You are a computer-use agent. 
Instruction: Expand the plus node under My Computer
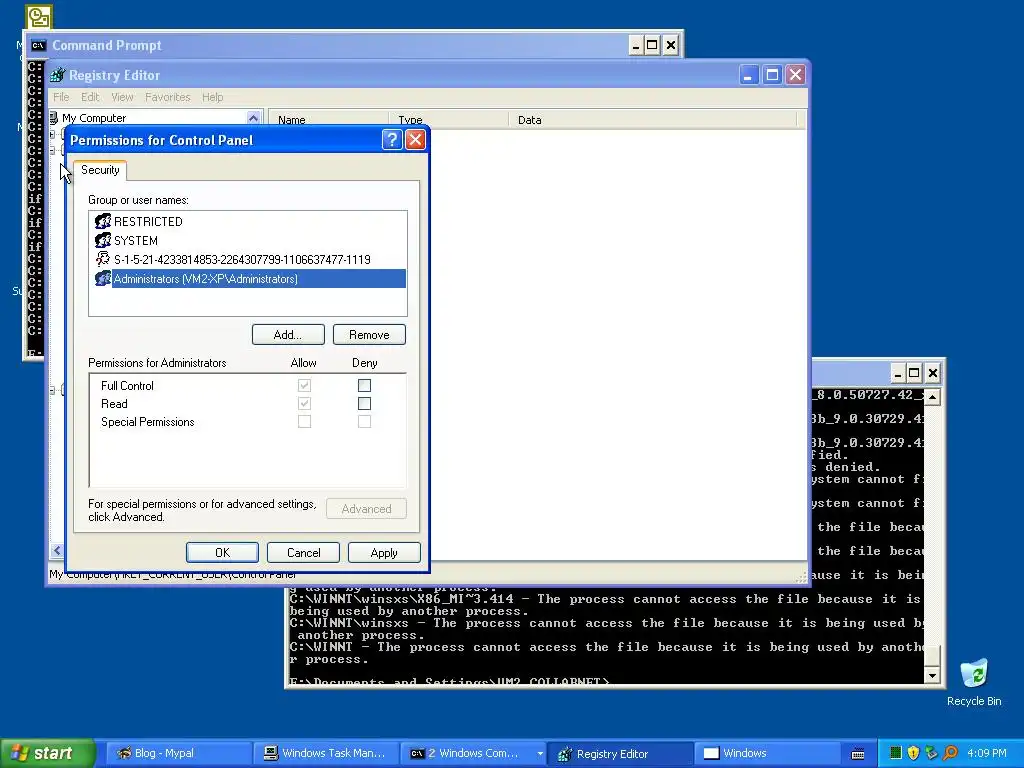pos(52,135)
